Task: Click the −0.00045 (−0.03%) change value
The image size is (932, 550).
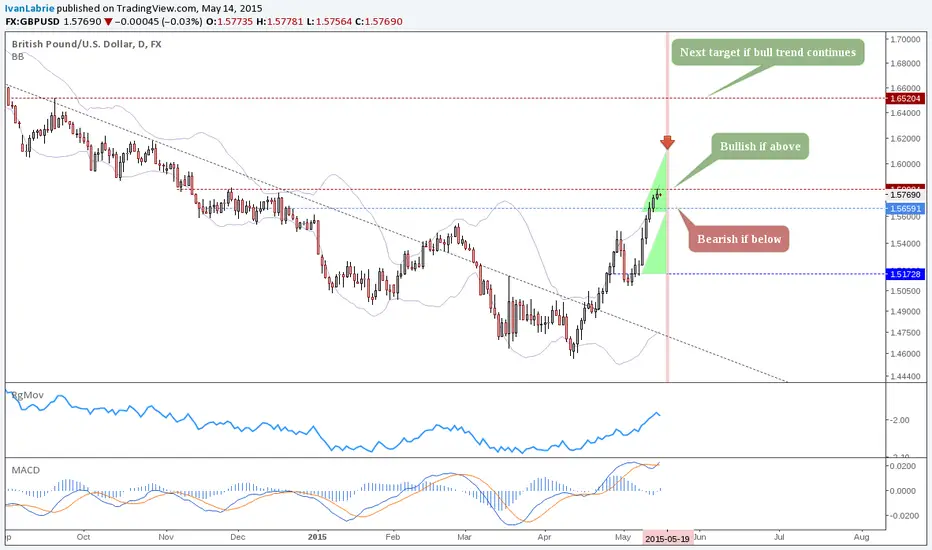Action: point(159,21)
